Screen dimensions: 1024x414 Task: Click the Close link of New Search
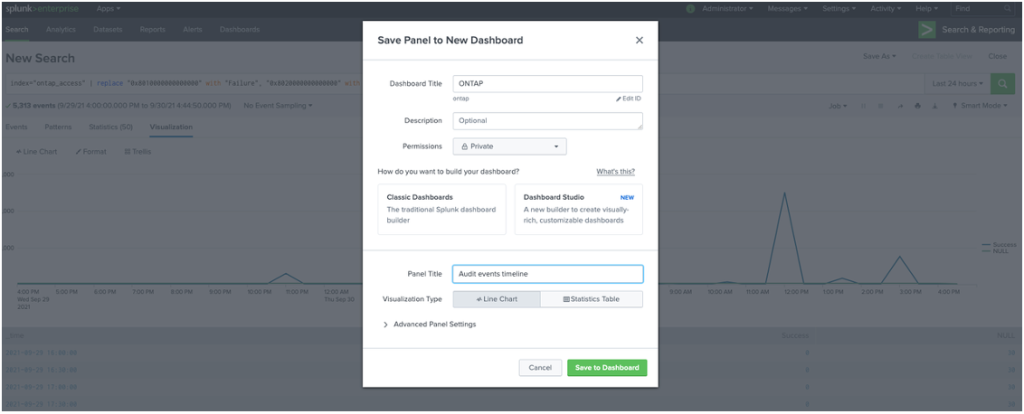pyautogui.click(x=997, y=57)
